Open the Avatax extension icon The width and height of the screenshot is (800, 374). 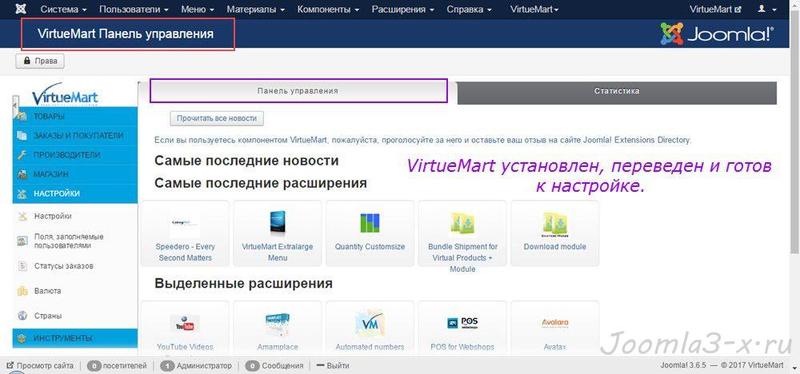click(x=555, y=323)
